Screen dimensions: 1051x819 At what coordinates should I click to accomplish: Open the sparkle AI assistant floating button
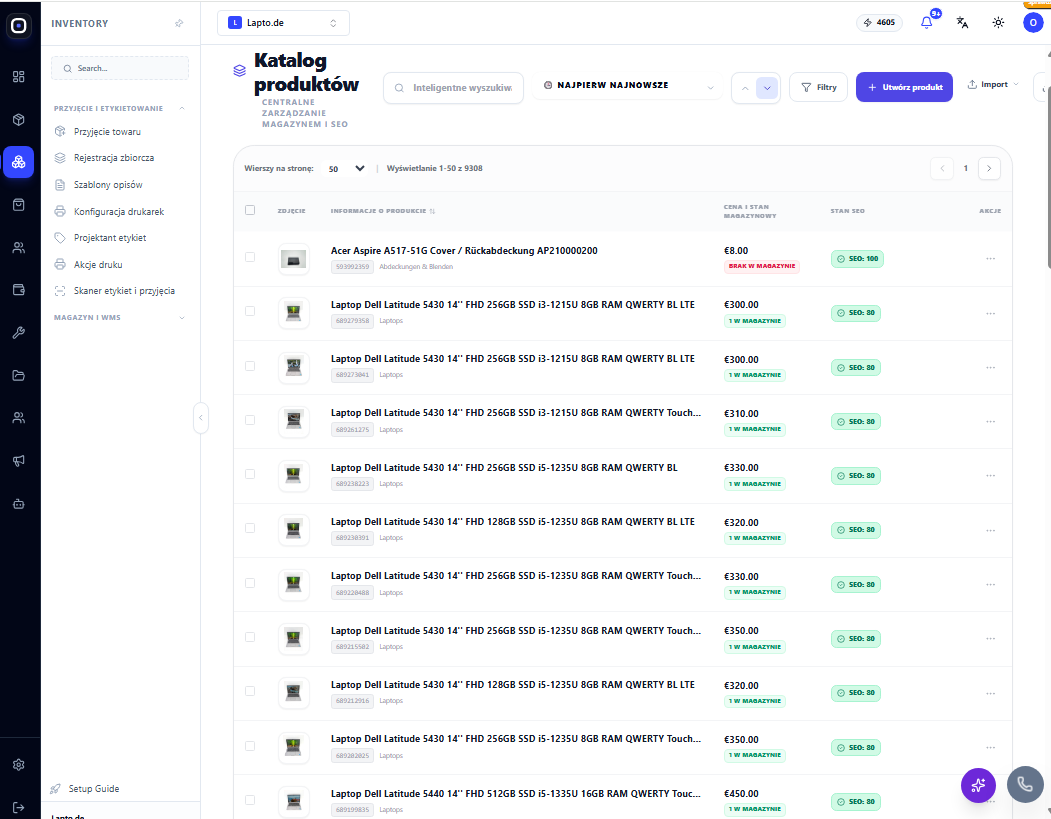click(978, 785)
